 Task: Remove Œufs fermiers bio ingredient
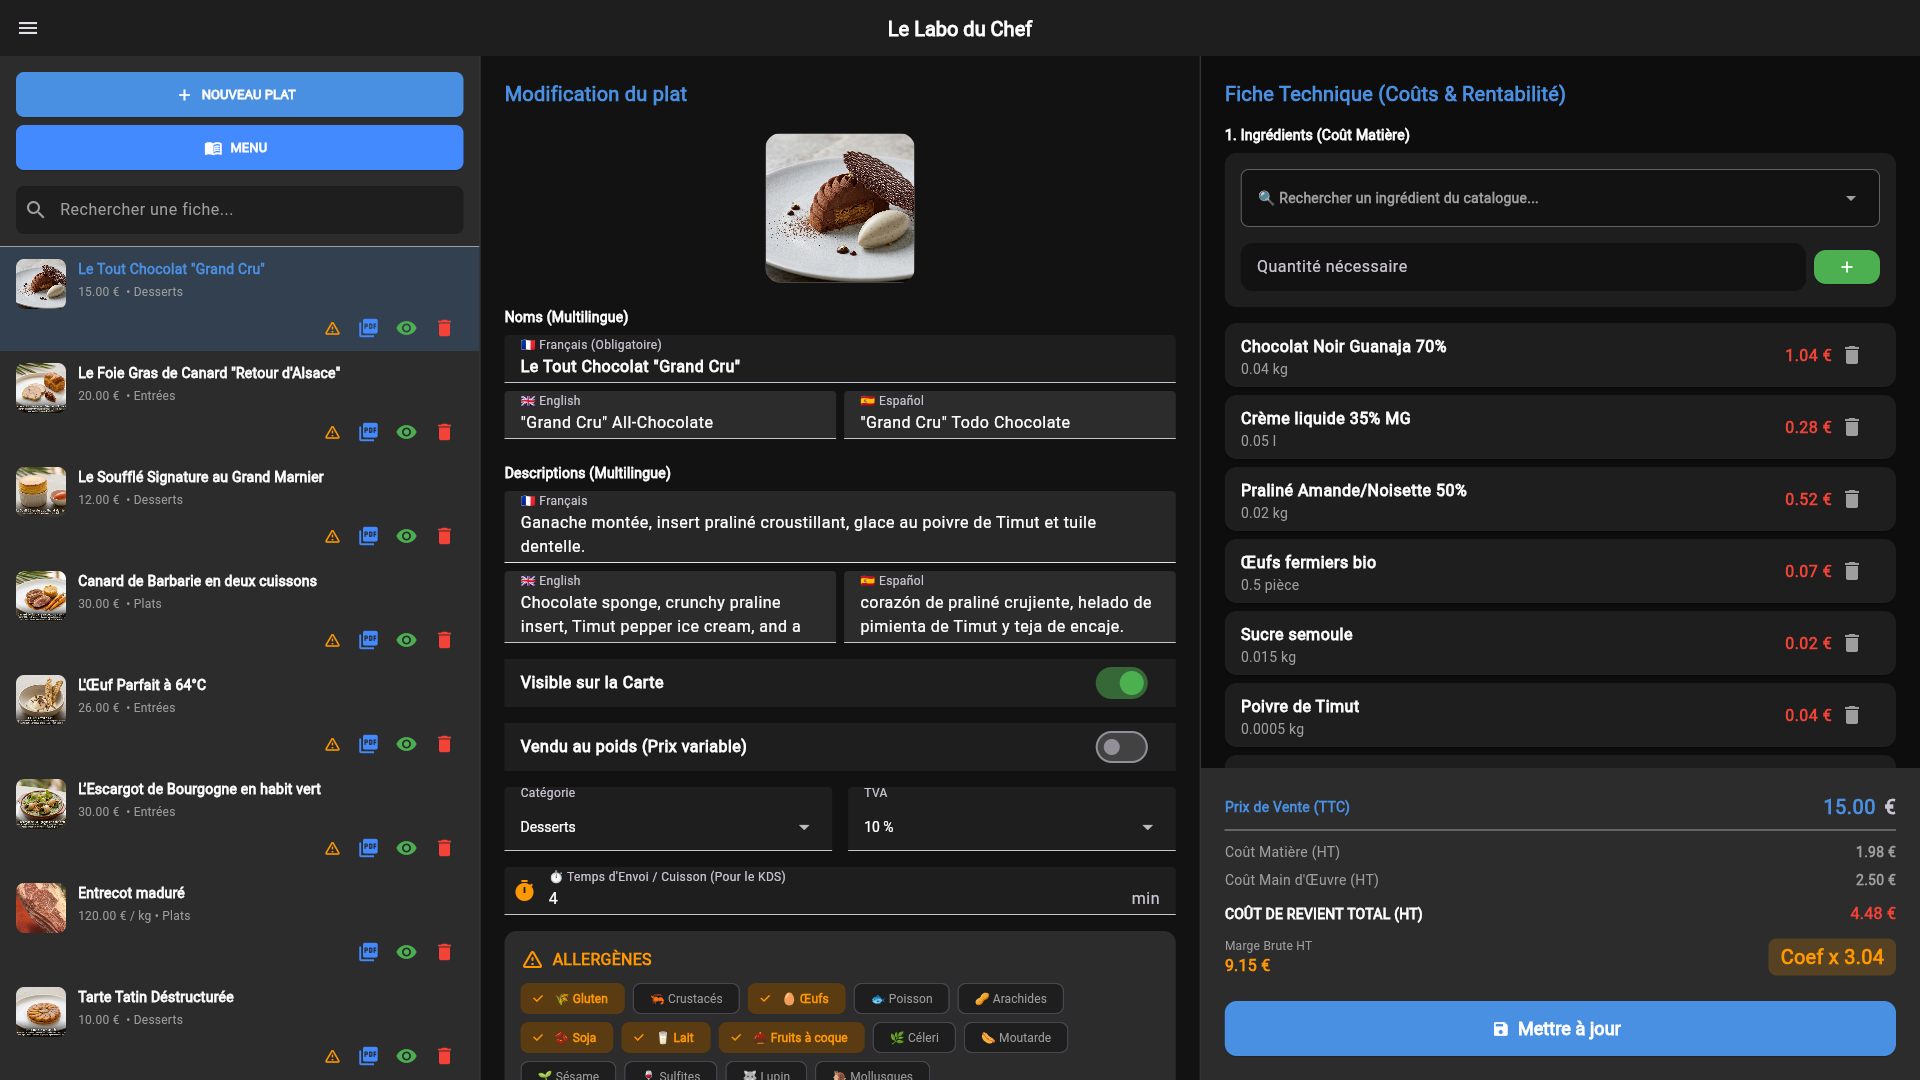[1852, 571]
